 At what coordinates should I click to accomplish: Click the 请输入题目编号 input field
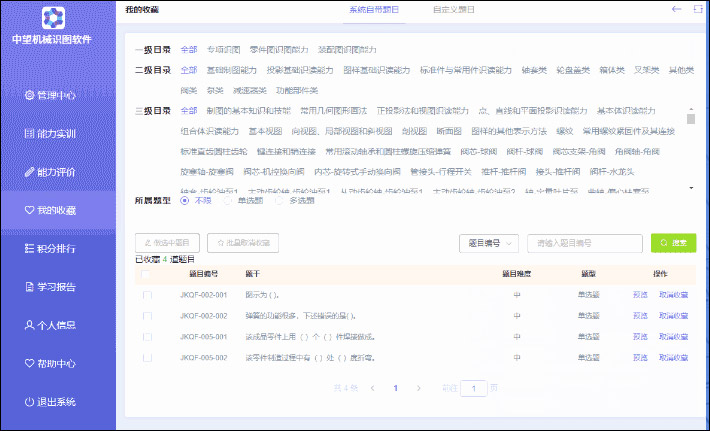coord(584,242)
